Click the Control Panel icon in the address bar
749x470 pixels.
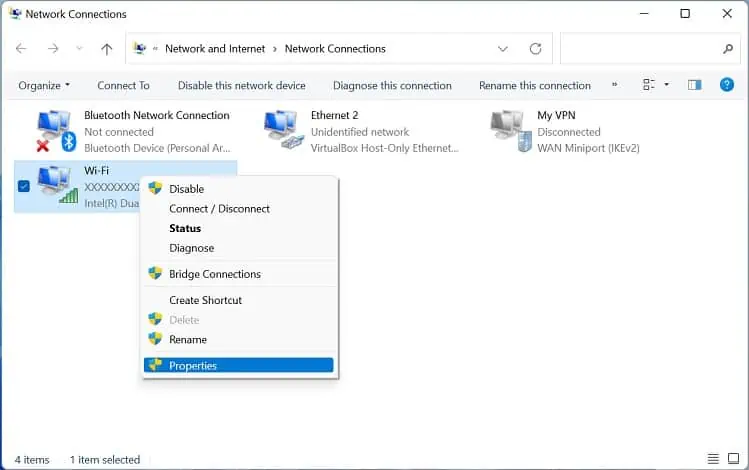point(139,48)
